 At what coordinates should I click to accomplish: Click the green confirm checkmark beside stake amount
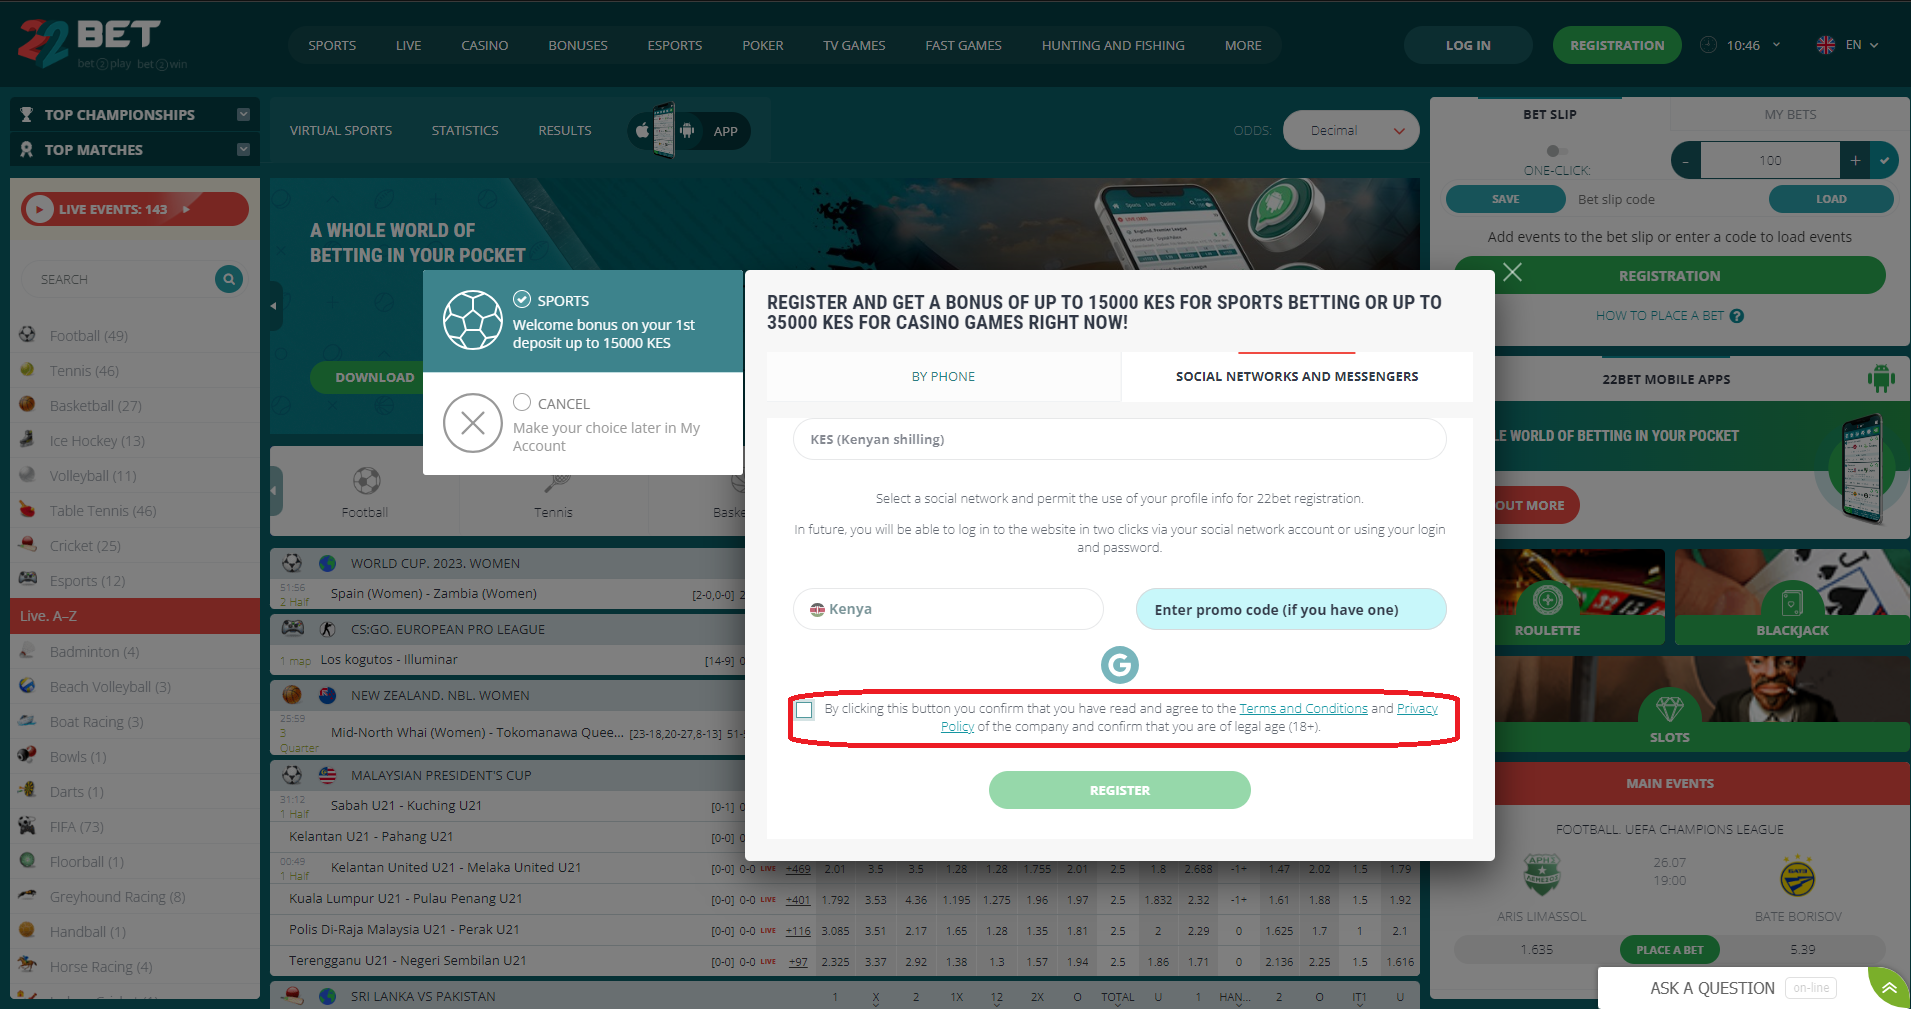tap(1884, 160)
